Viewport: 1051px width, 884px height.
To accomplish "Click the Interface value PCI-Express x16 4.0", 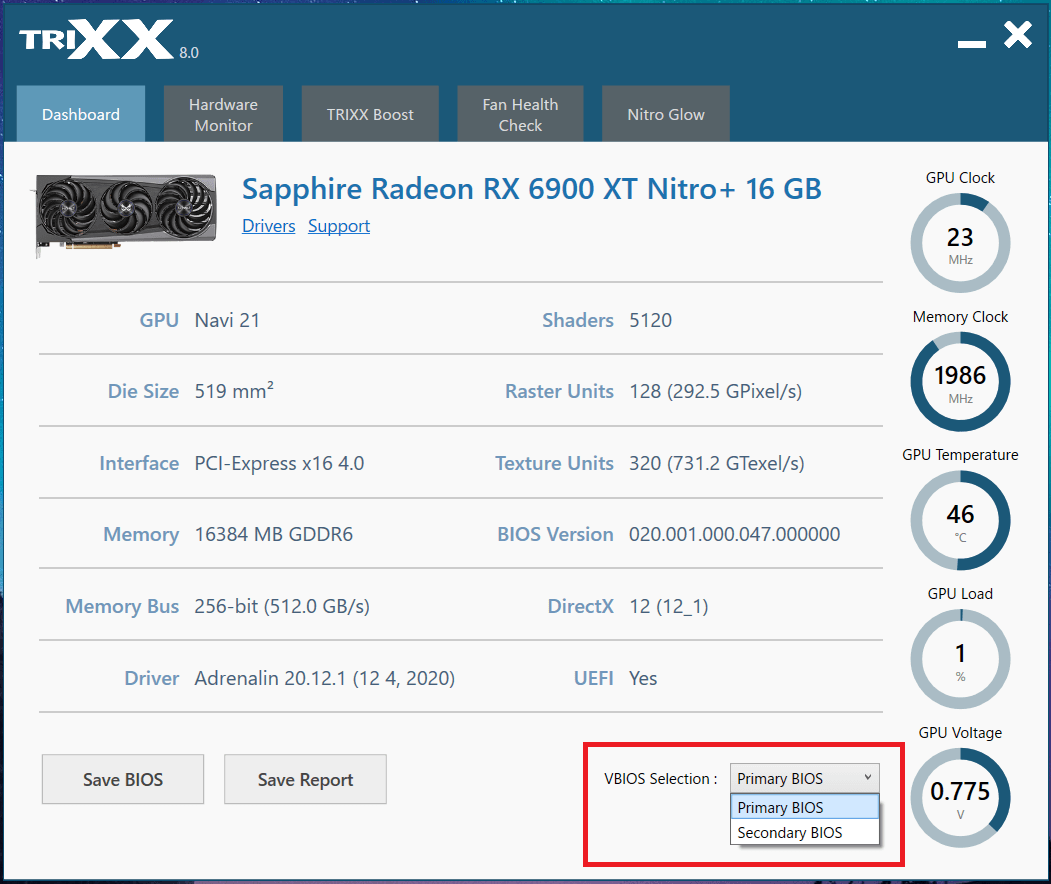I will (279, 463).
